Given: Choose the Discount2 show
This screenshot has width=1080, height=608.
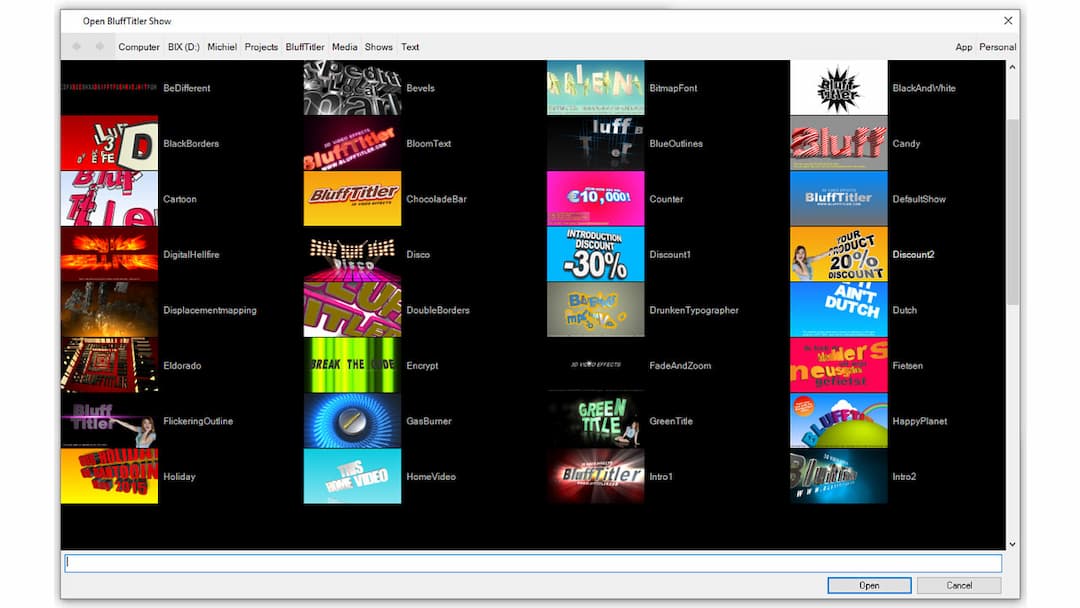Looking at the screenshot, I should pyautogui.click(x=838, y=254).
